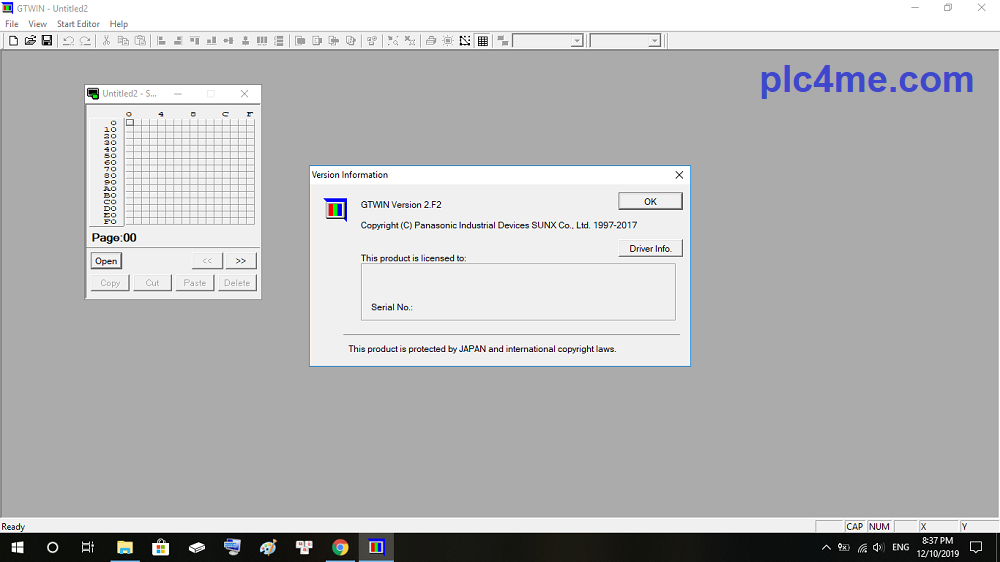Click the Save floppy disk icon
The image size is (1000, 562).
[x=47, y=41]
